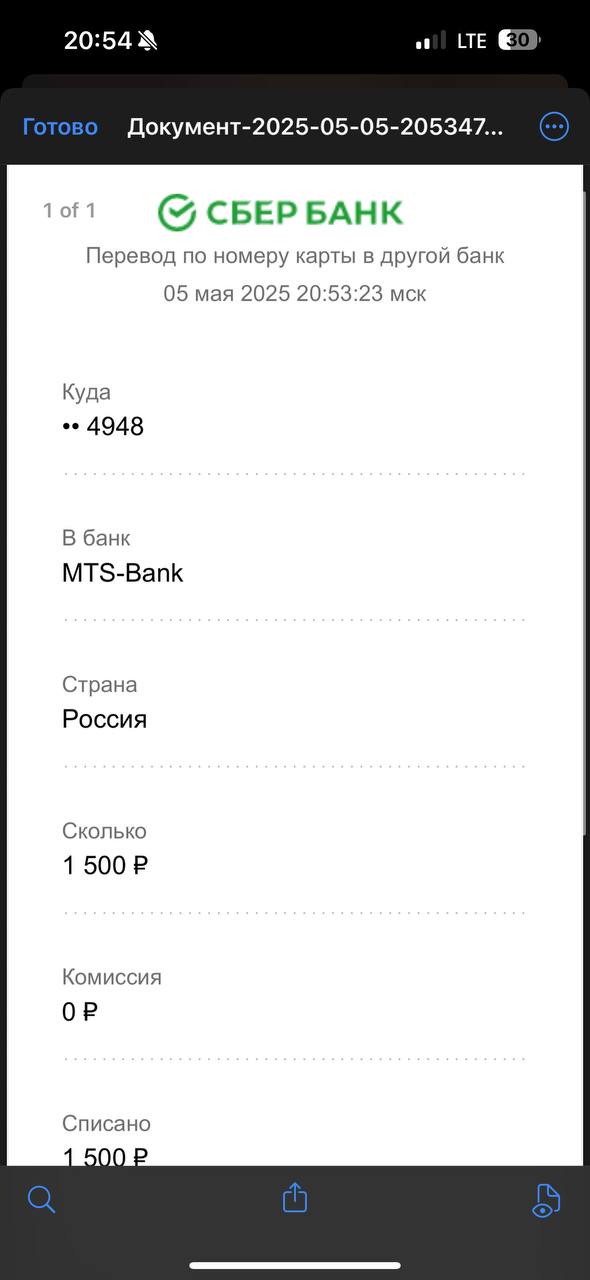Tap the document scrollbar on right edge

coord(586,510)
